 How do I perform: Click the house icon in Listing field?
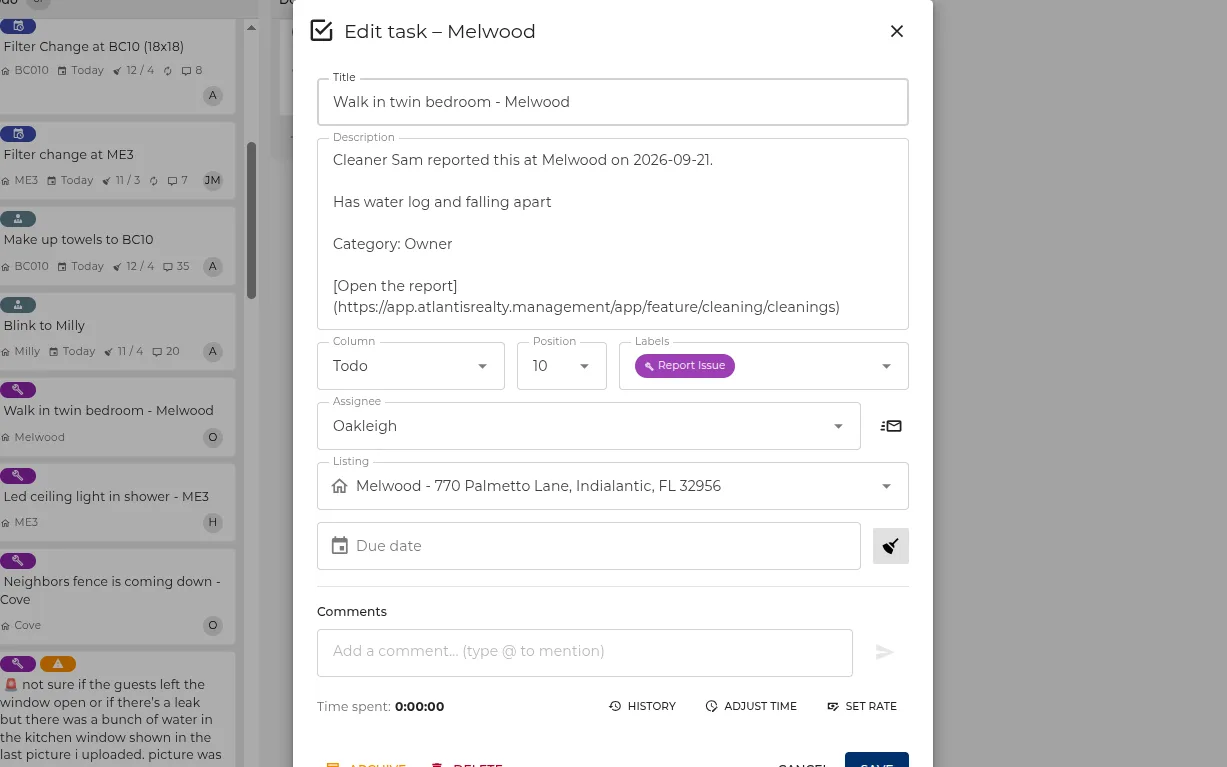click(x=340, y=486)
